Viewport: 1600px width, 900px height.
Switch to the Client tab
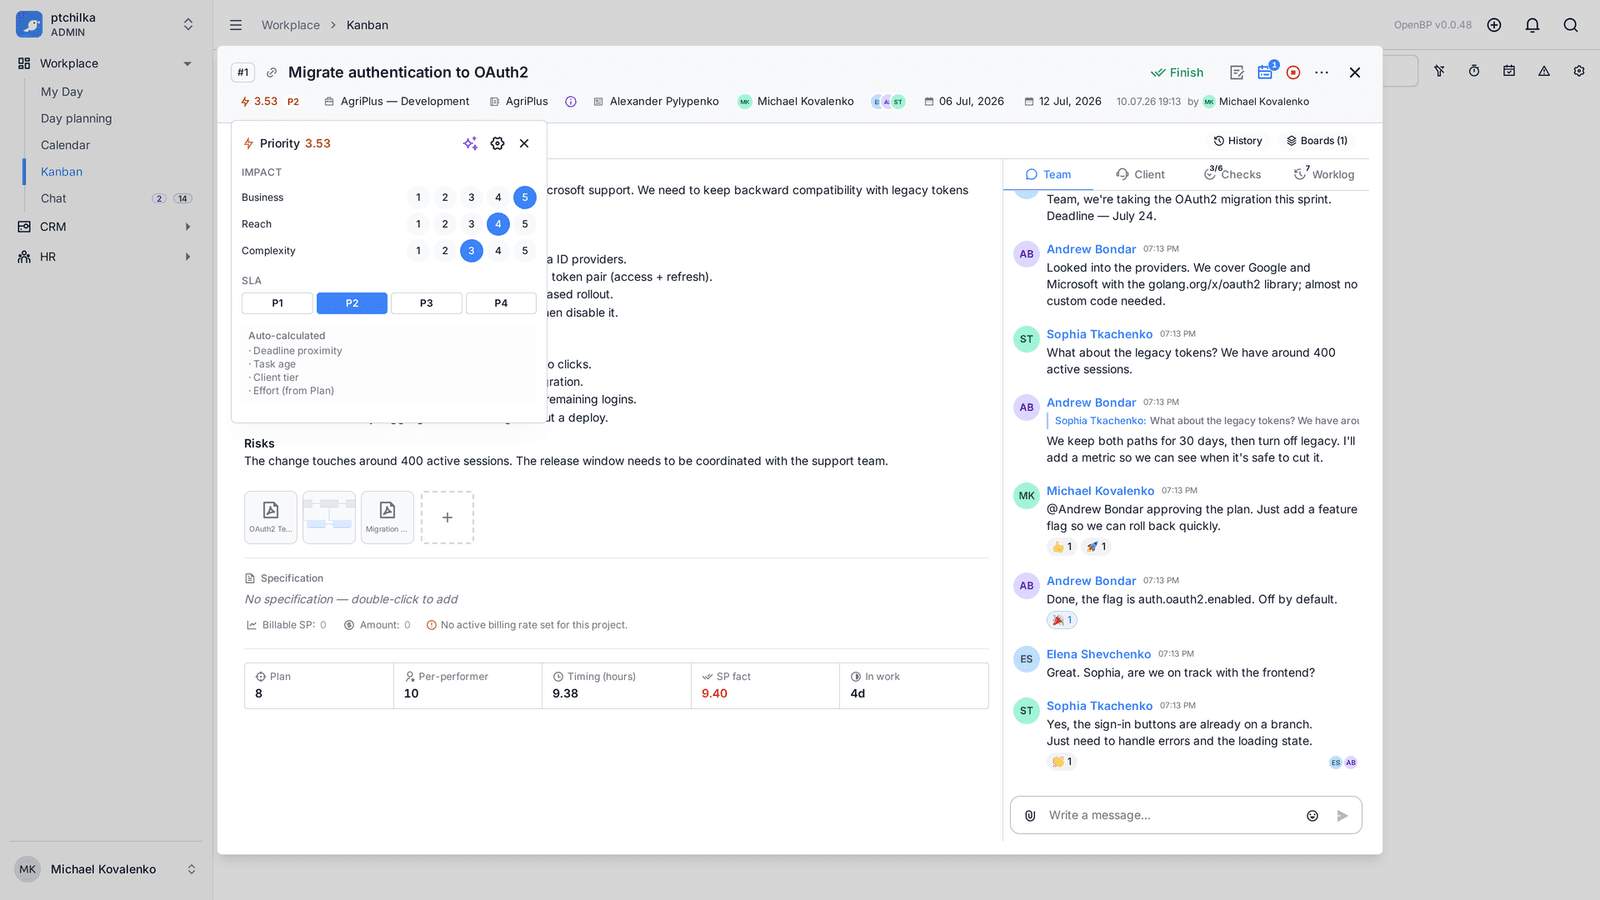tap(1140, 175)
